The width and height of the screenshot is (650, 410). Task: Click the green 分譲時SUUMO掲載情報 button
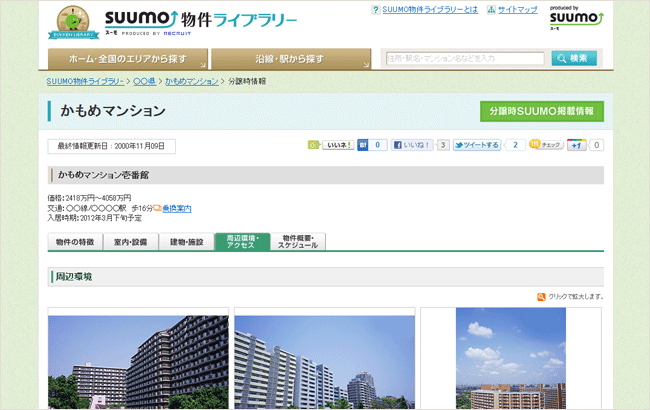tap(541, 111)
